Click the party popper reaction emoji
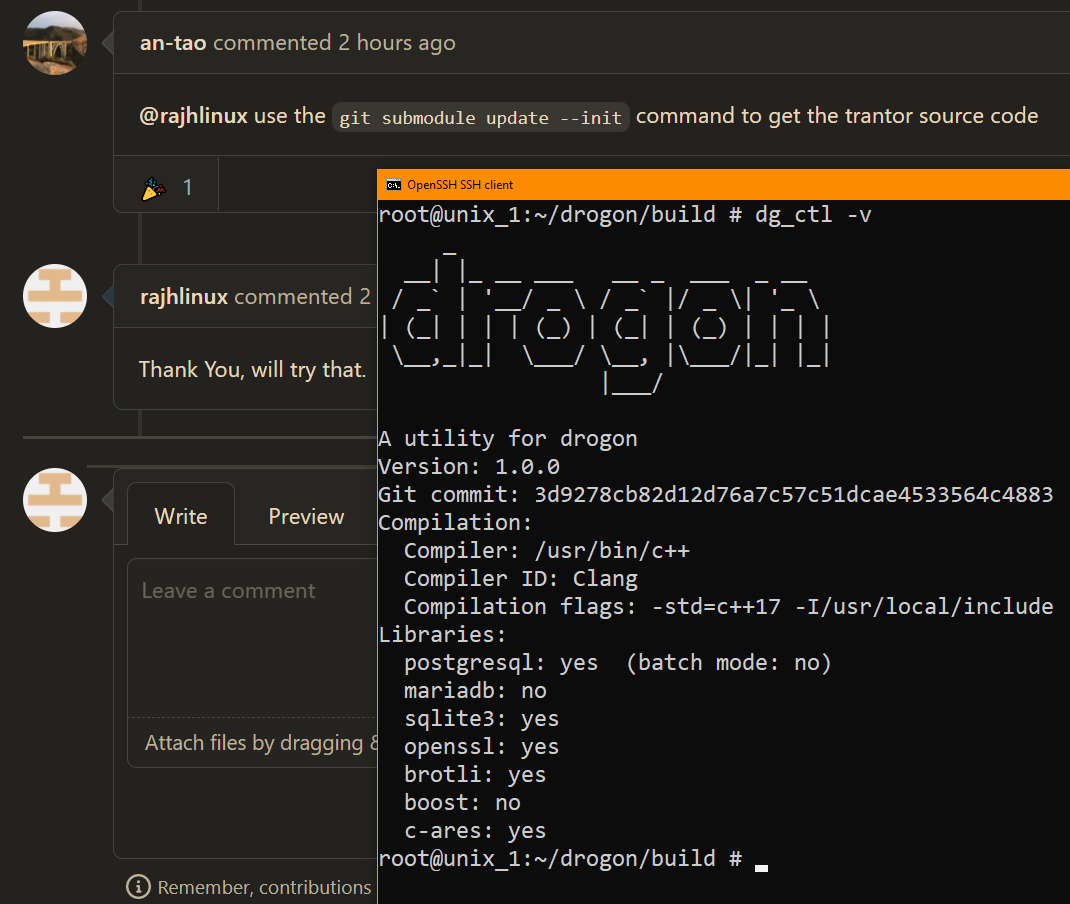Screen dimensions: 1070x904 pos(152,186)
